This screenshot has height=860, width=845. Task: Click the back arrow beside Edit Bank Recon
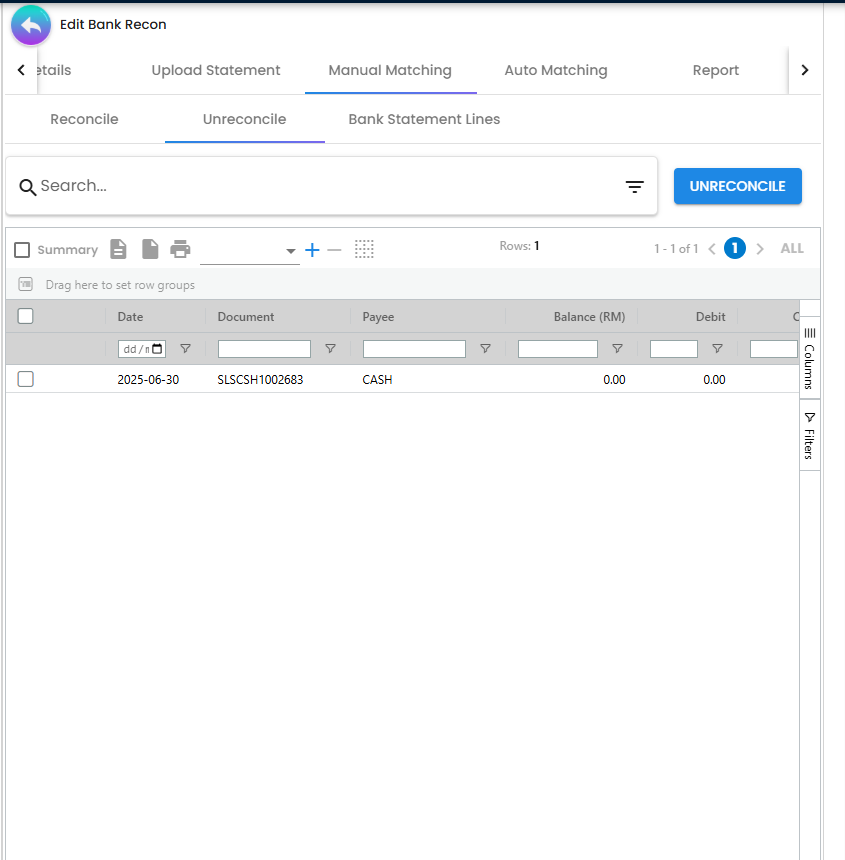coord(31,25)
